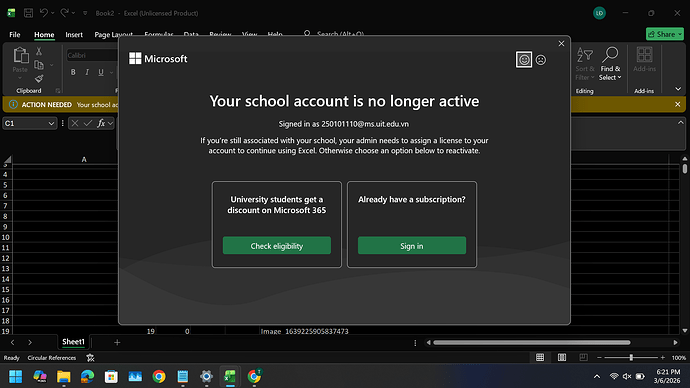Screen dimensions: 690x388
Task: Click the formula bar Enter checkmark icon
Action: point(88,124)
